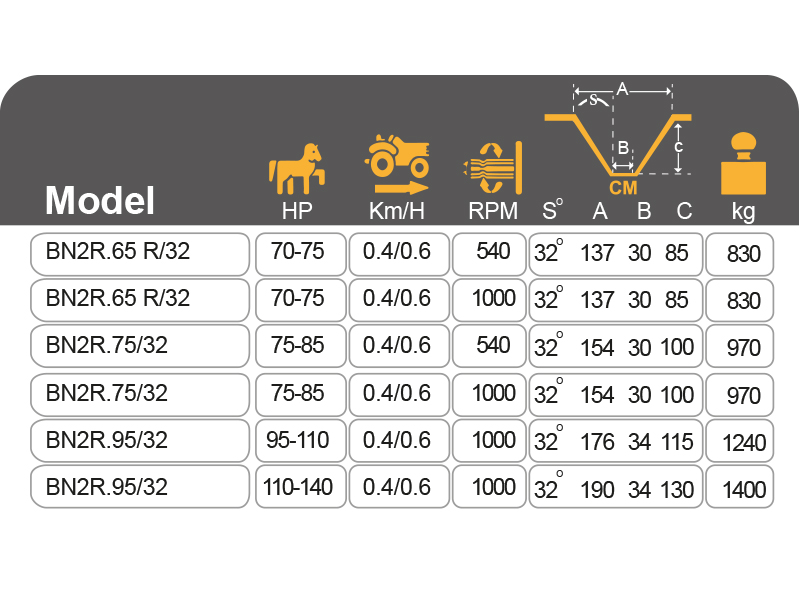Screen dimensions: 800x600
Task: Click the orange weight kg icon
Action: click(x=743, y=164)
